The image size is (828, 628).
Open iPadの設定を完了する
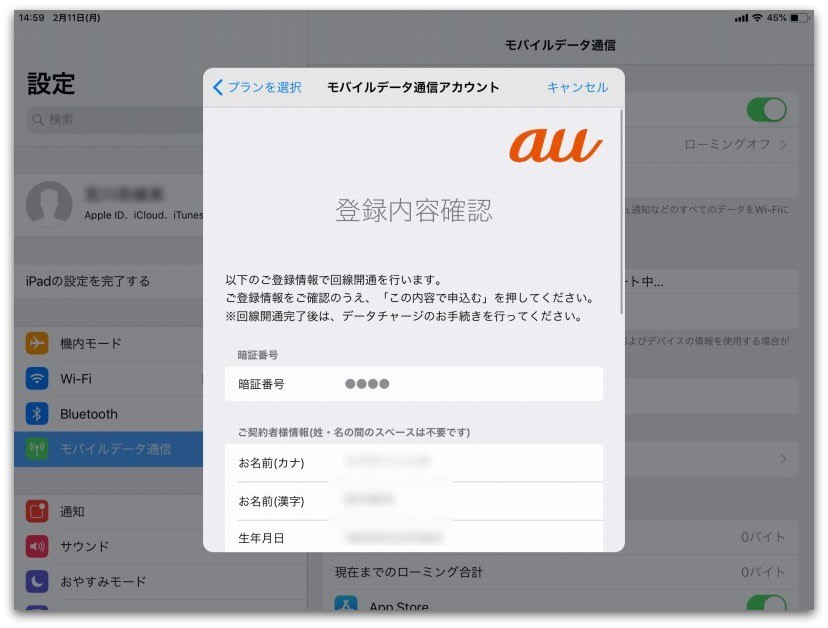(x=109, y=281)
